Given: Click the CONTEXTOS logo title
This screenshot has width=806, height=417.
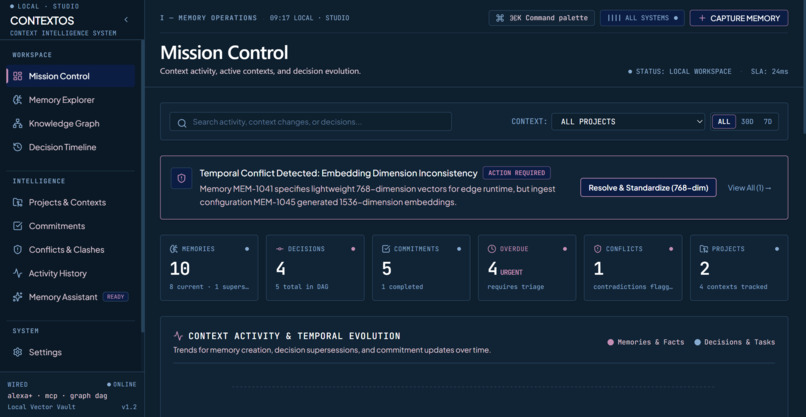Looking at the screenshot, I should point(42,21).
